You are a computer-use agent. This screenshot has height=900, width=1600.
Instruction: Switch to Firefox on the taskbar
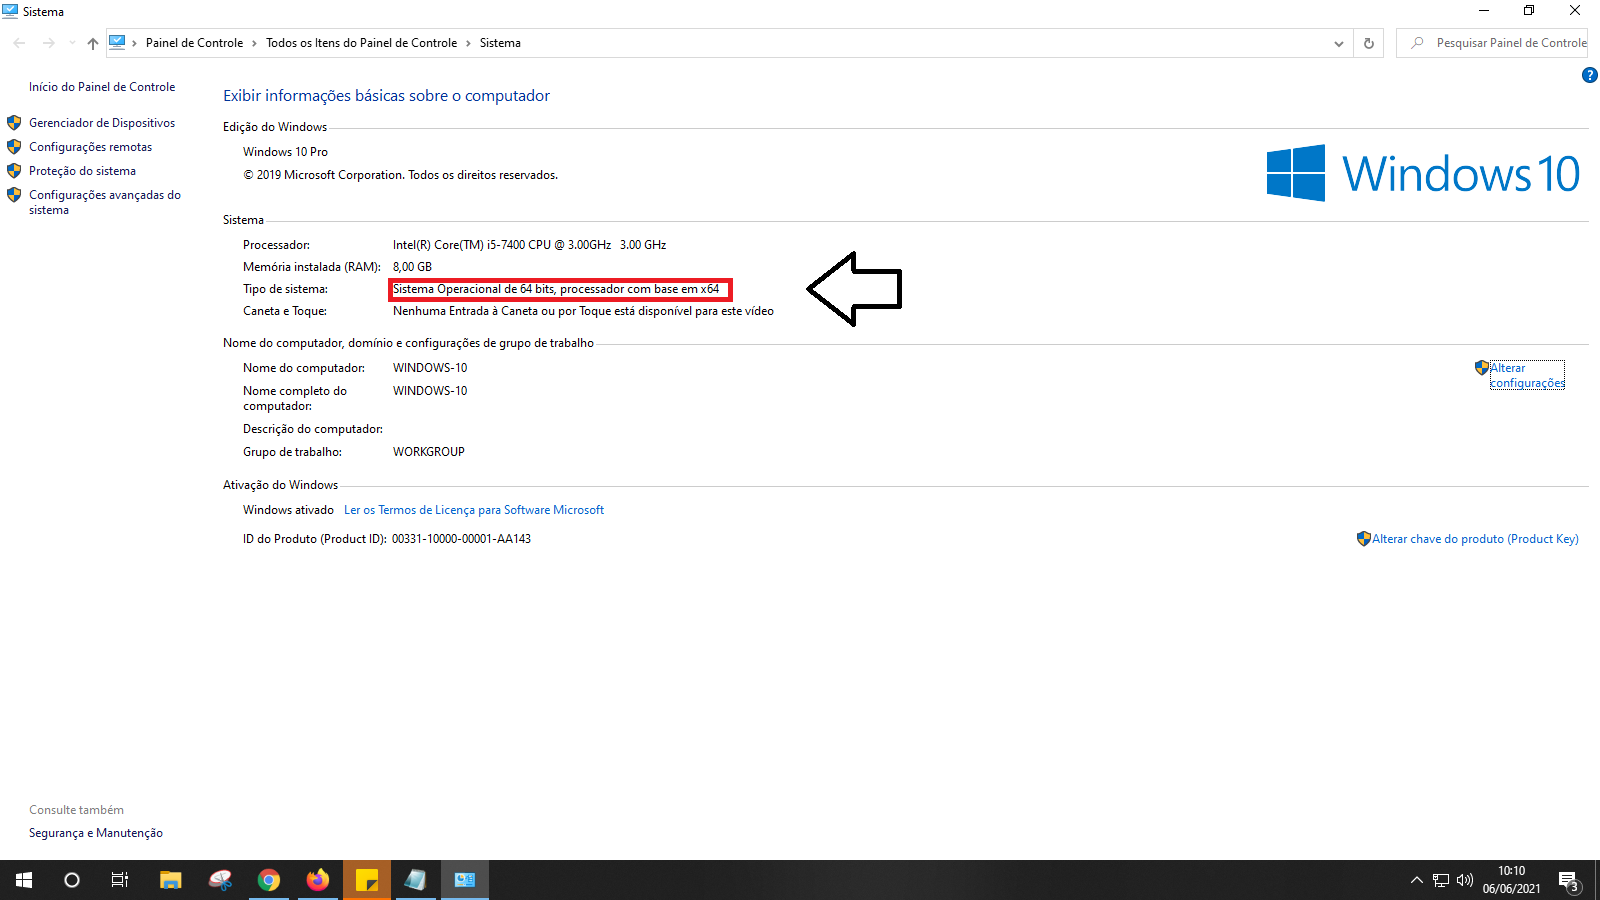coord(318,880)
